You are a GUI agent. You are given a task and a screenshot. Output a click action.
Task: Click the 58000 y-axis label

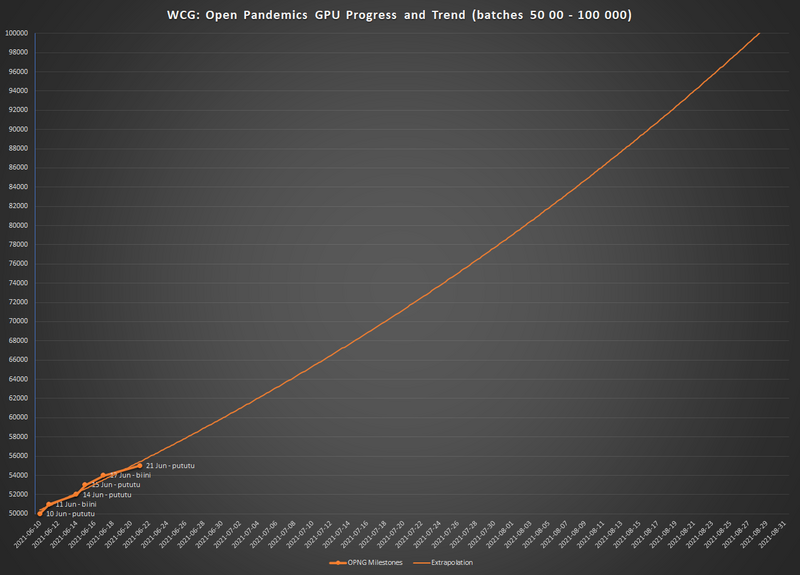pyautogui.click(x=18, y=437)
